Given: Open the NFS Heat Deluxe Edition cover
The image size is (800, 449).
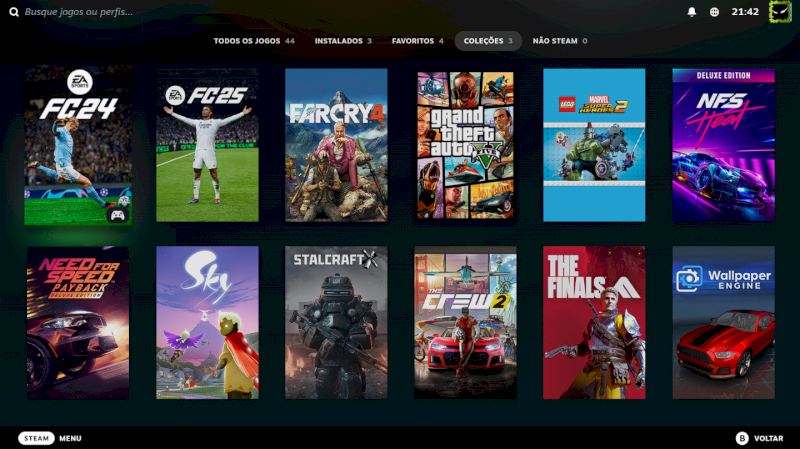Looking at the screenshot, I should click(723, 145).
